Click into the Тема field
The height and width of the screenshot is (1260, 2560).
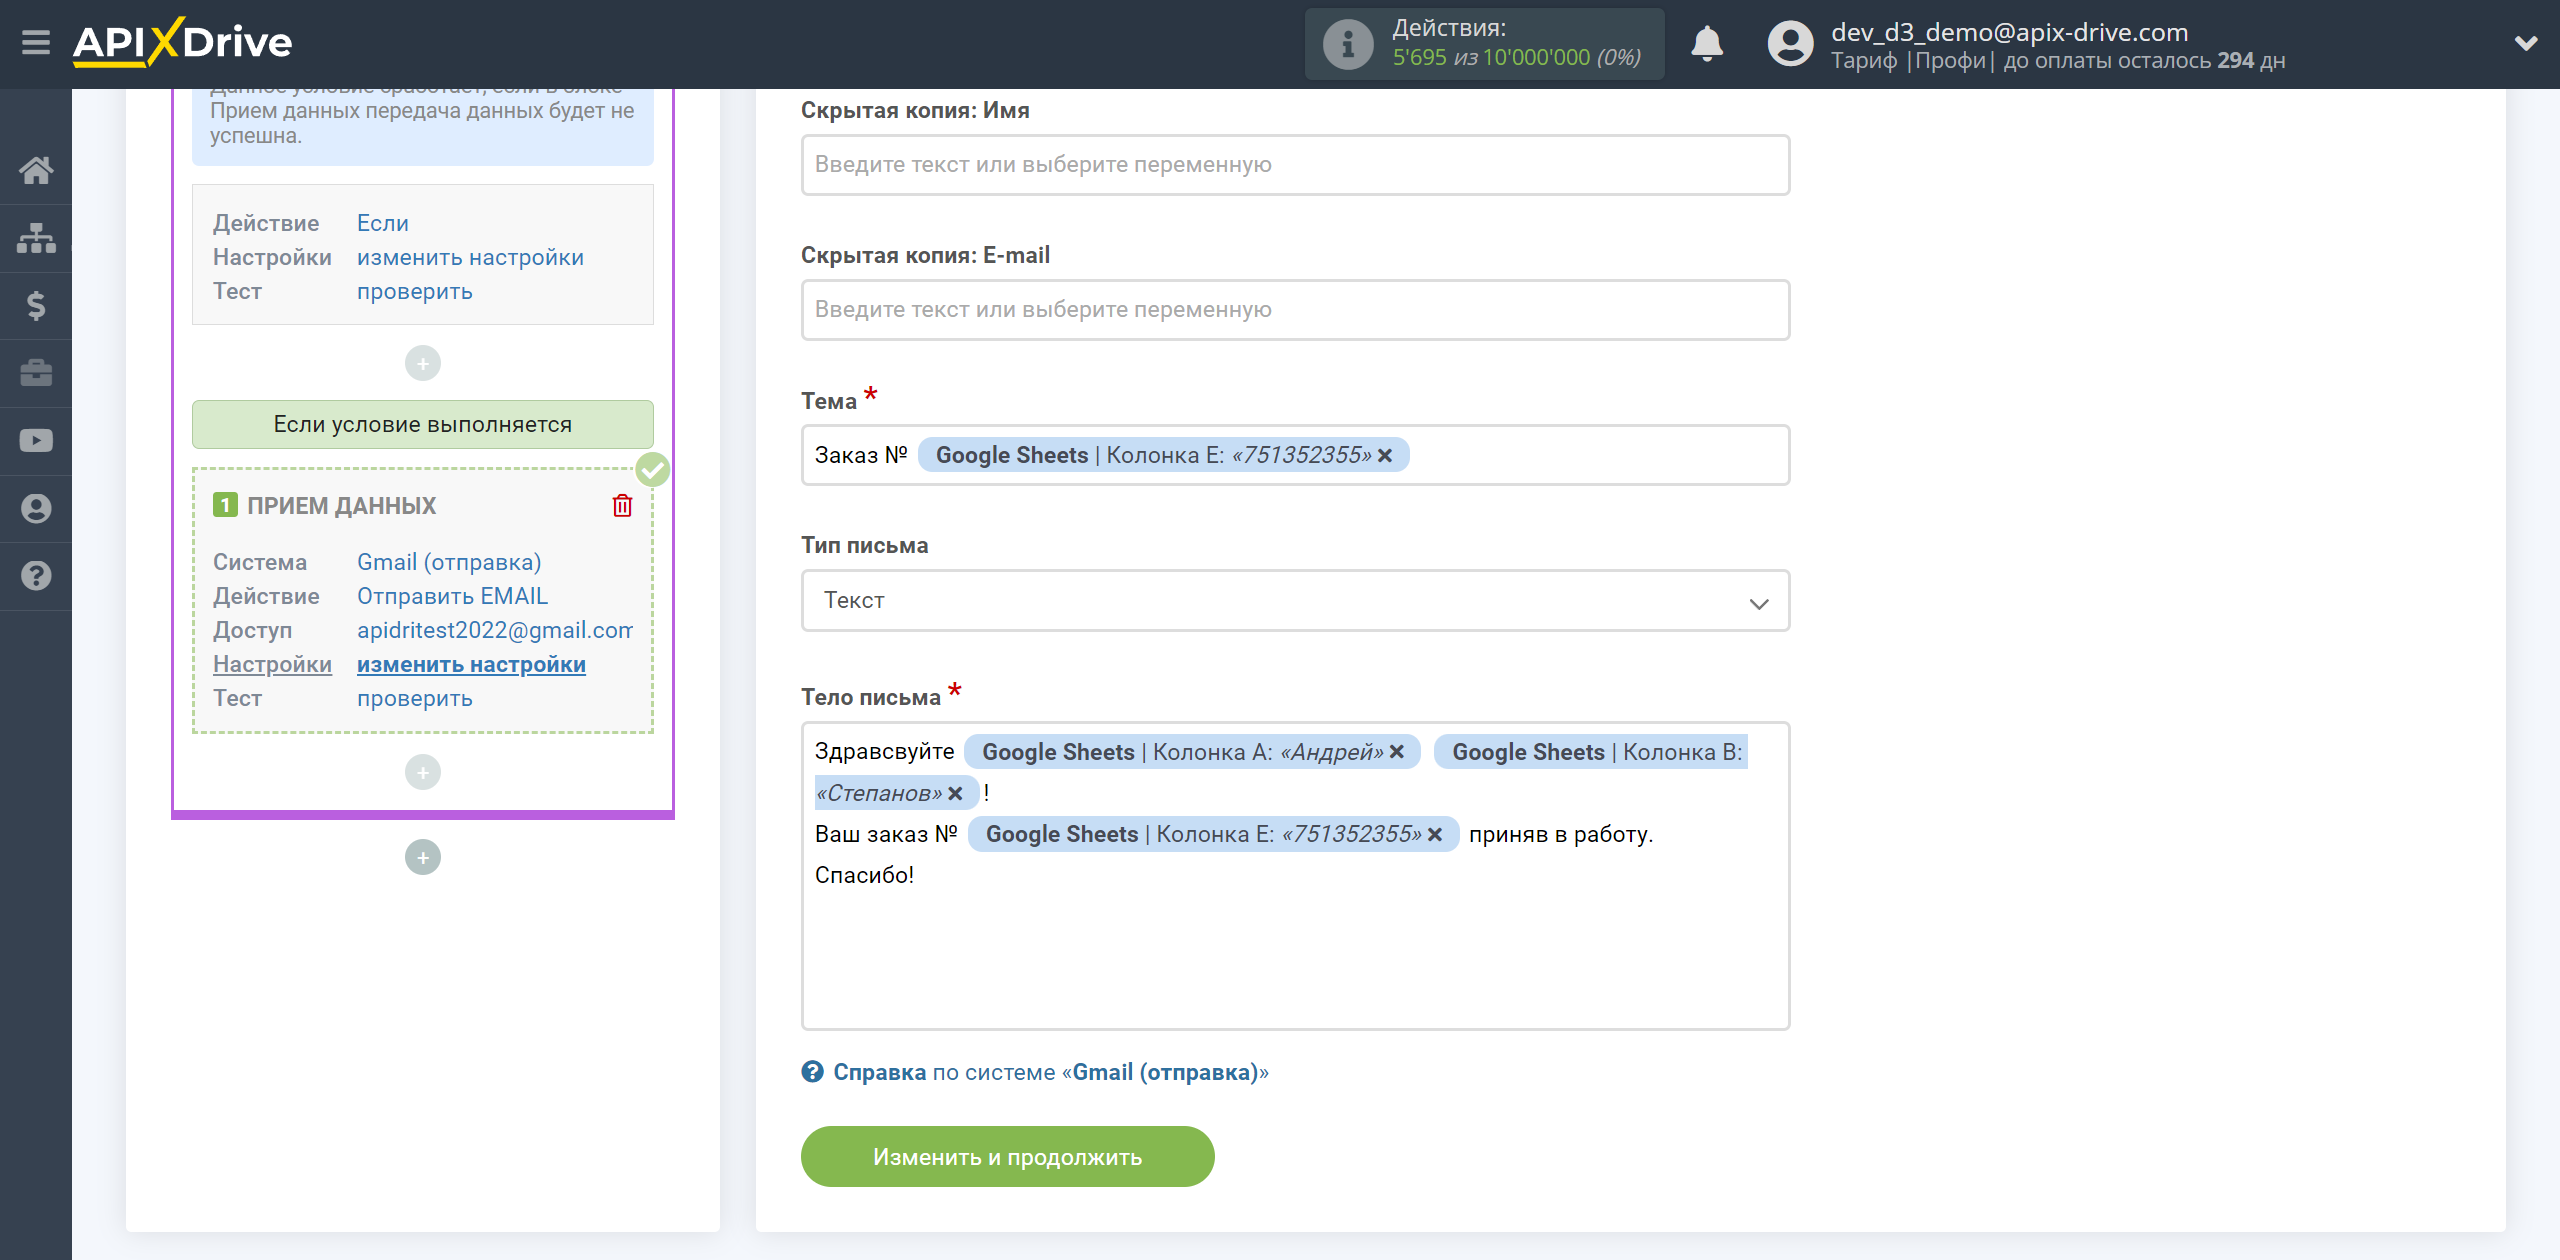pyautogui.click(x=1295, y=455)
